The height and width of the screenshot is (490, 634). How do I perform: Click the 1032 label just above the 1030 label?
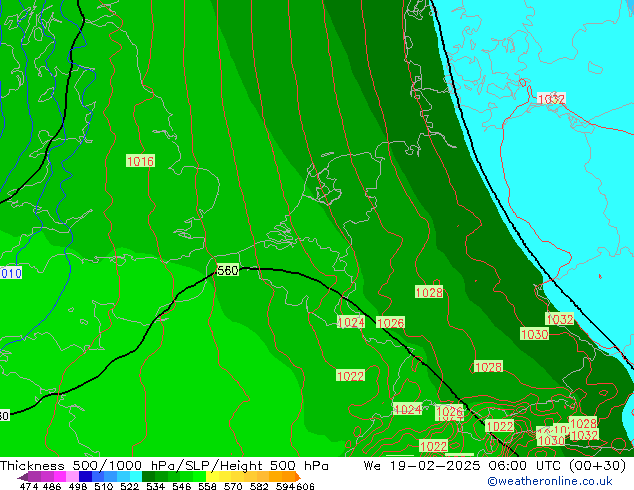560,319
